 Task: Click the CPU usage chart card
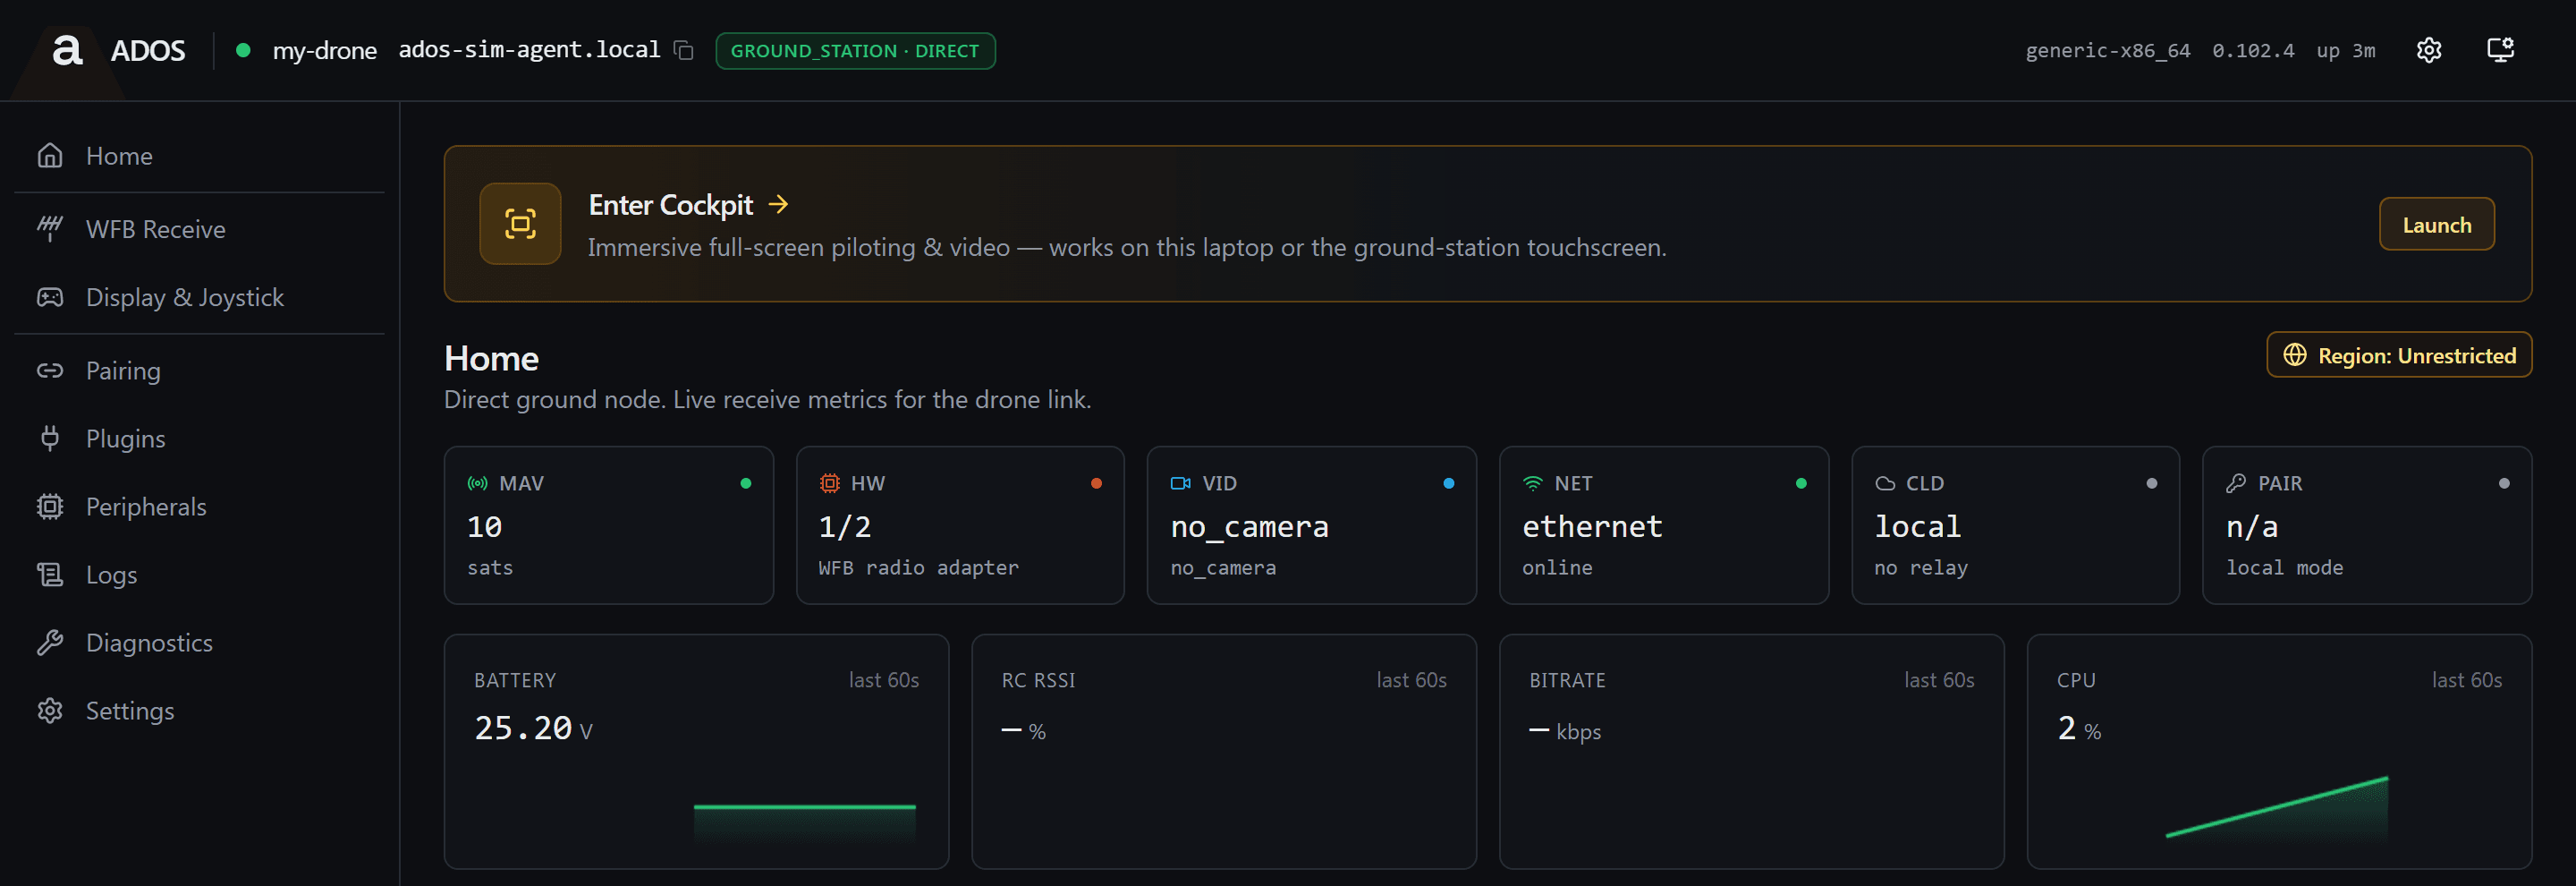pos(2279,751)
